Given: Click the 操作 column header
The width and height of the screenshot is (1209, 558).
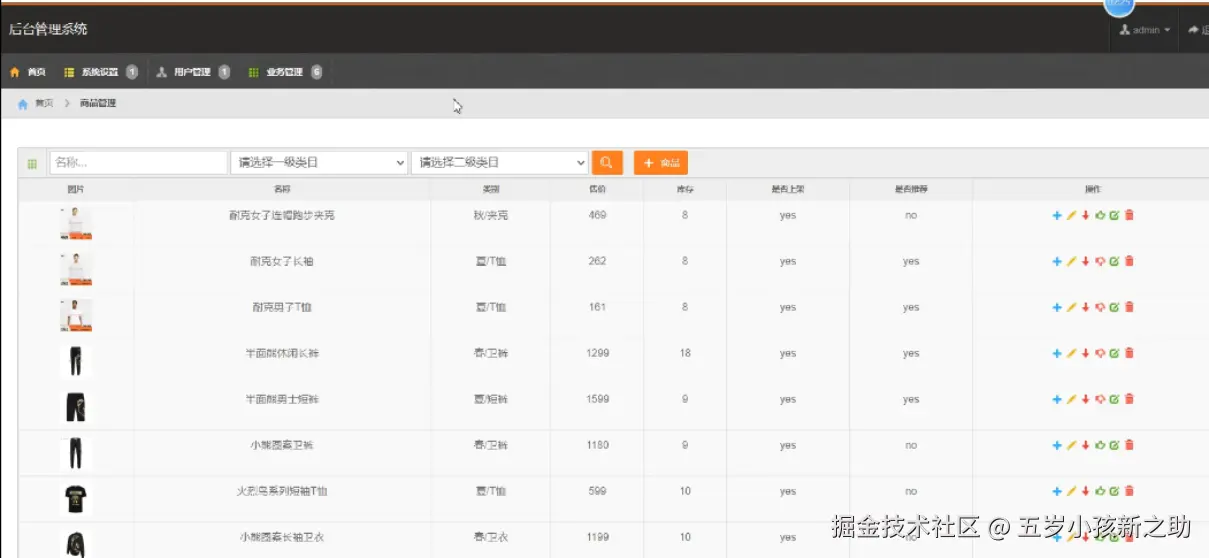Looking at the screenshot, I should (x=1093, y=189).
